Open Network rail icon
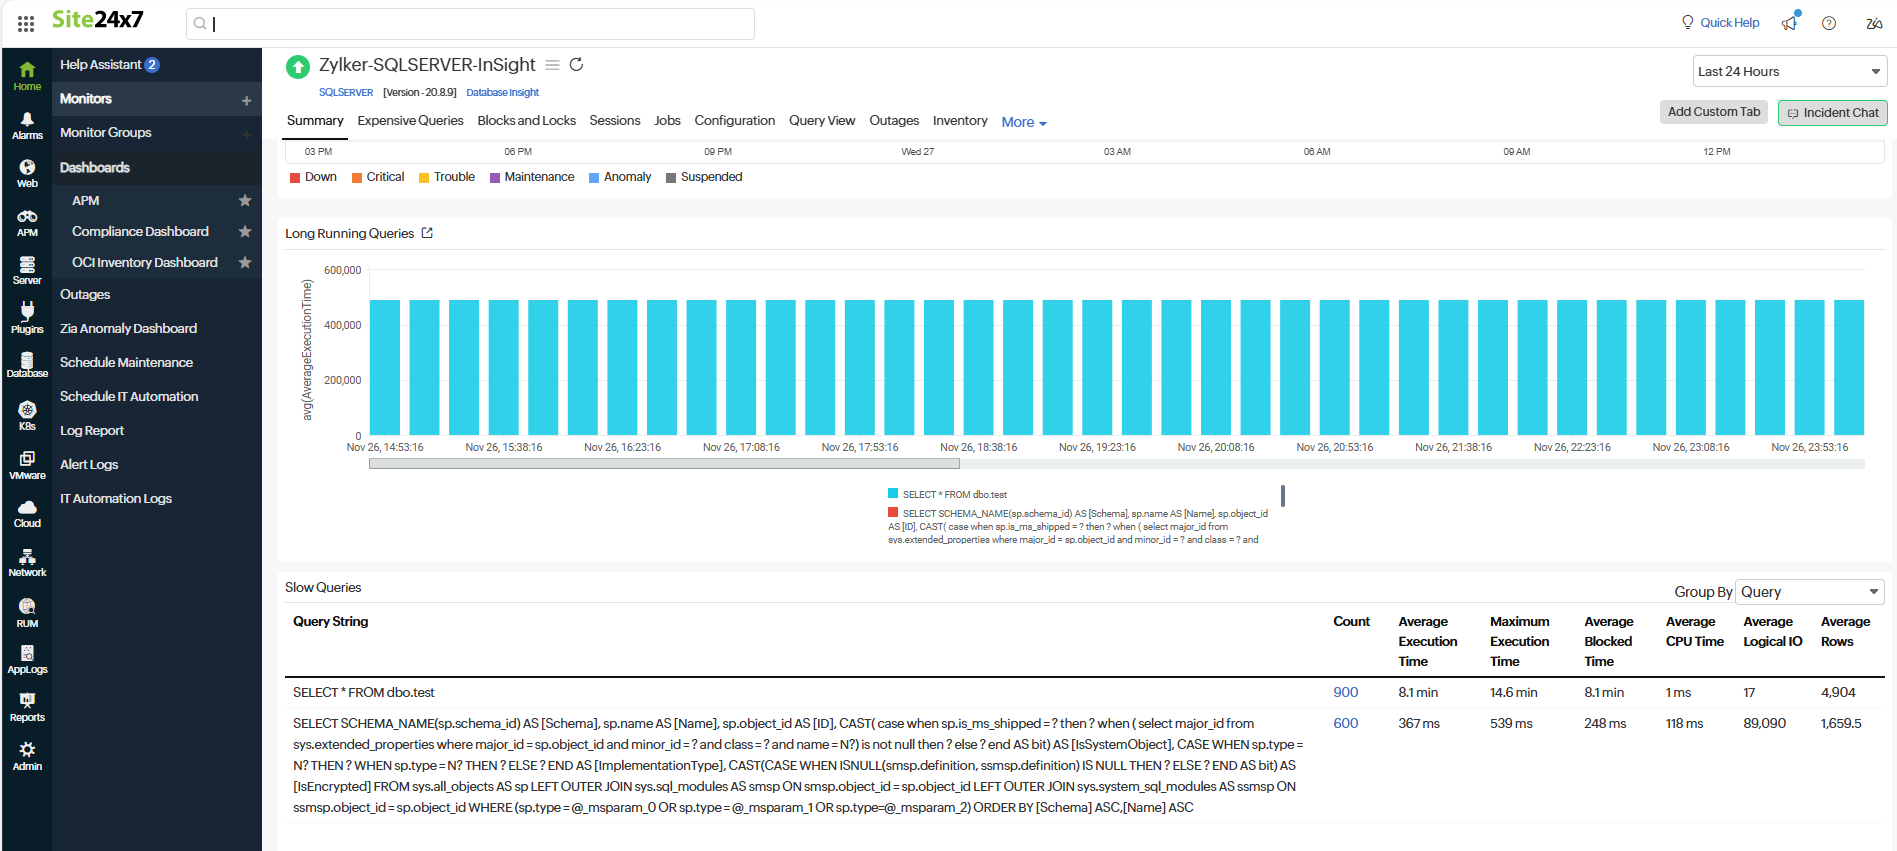 click(27, 562)
